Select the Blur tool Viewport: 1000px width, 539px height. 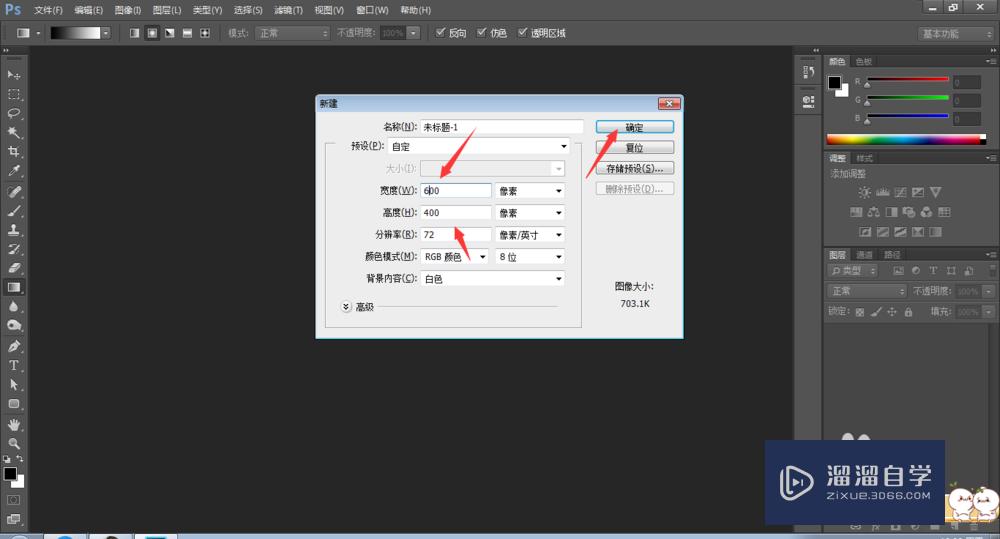click(13, 306)
